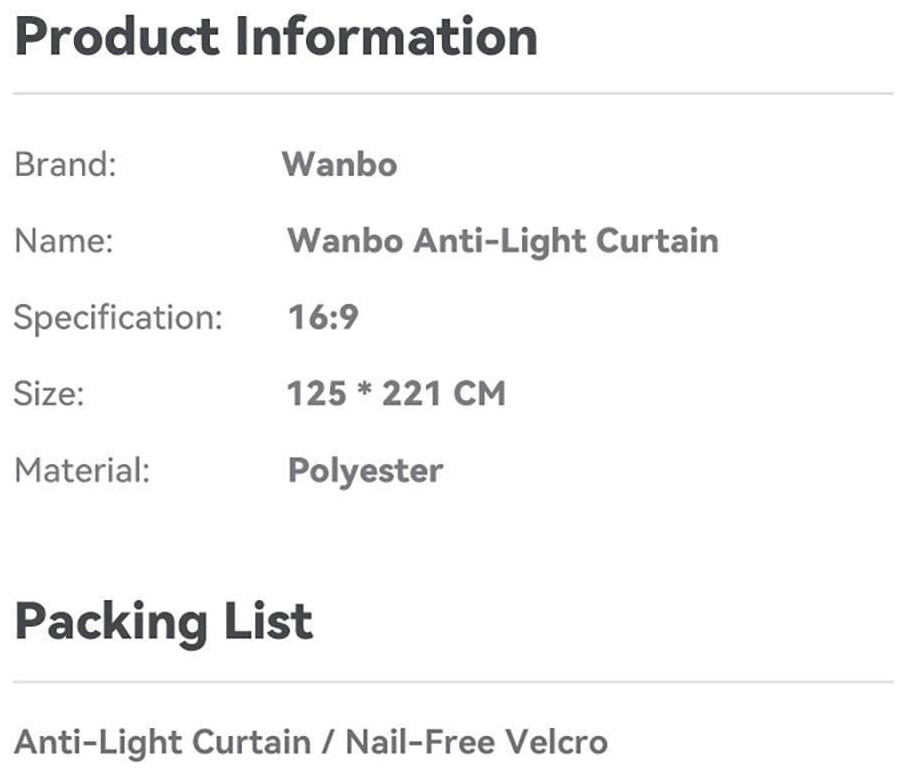Image resolution: width=905 pixels, height=773 pixels.
Task: Click the Nail-Free Velcro packing item
Action: pos(476,742)
